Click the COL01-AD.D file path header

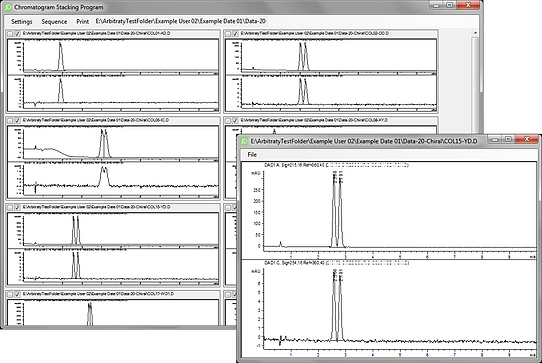click(96, 34)
